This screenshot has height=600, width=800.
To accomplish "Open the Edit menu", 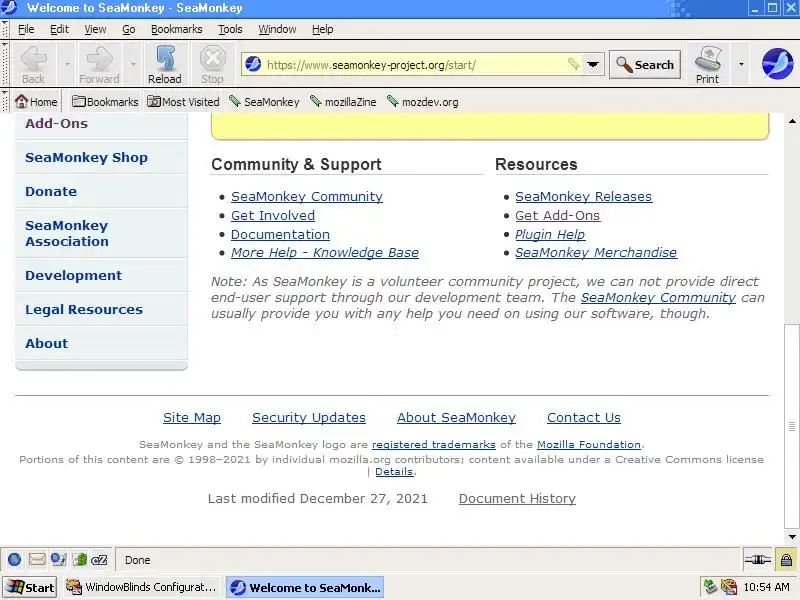I will pyautogui.click(x=59, y=29).
